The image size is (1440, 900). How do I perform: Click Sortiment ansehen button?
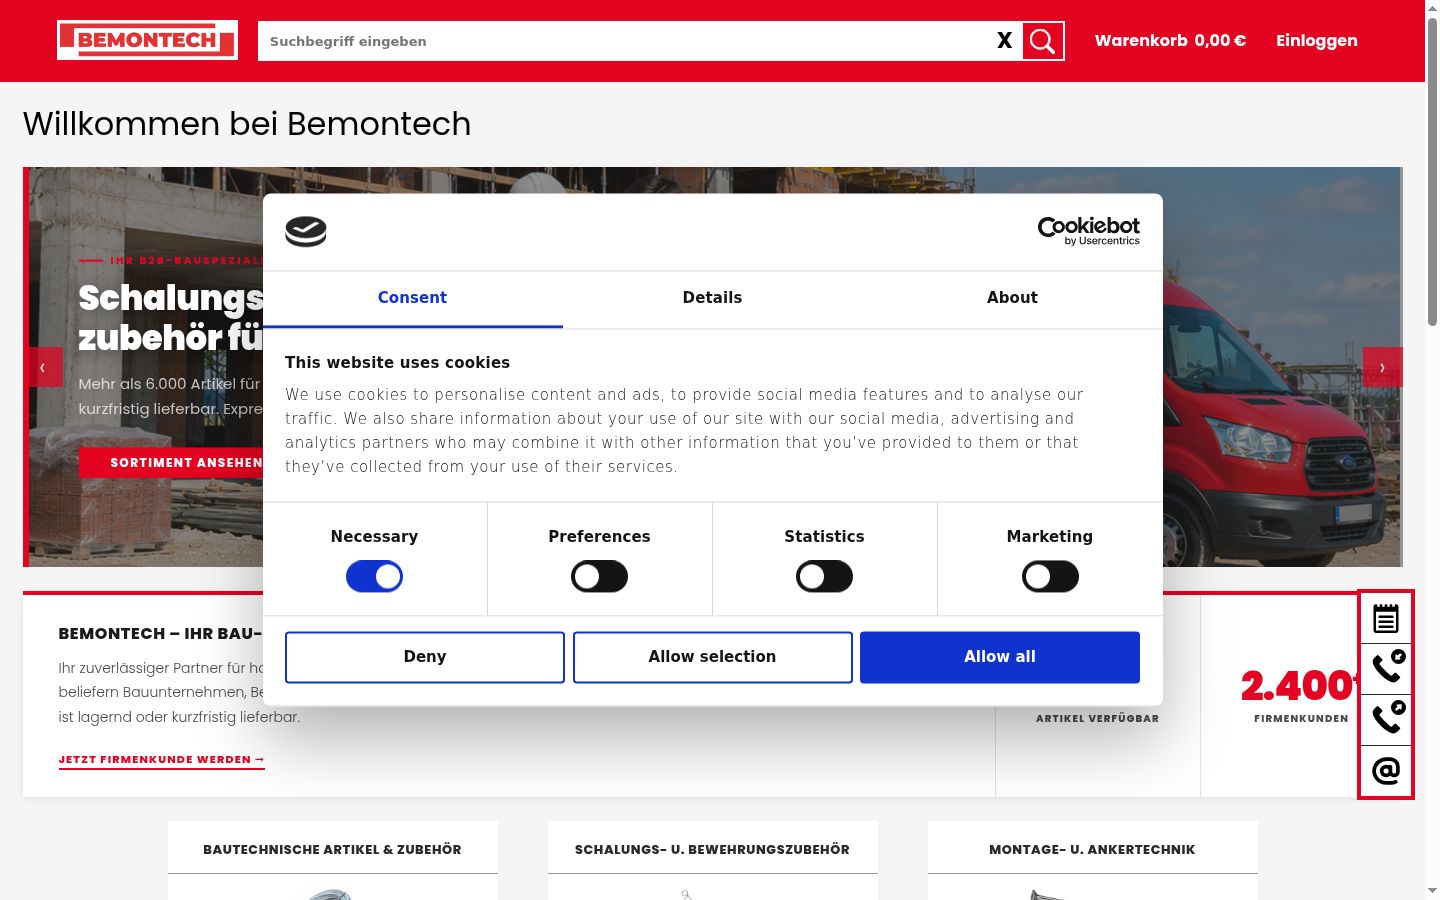172,463
